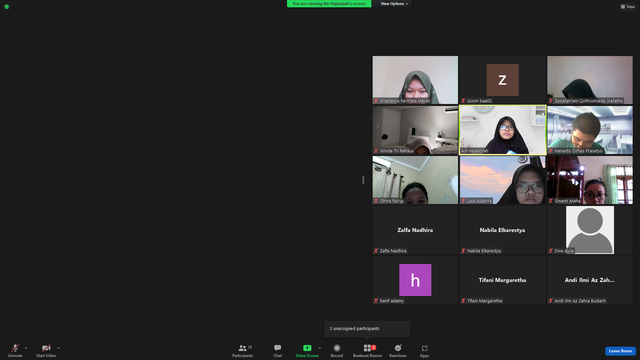Click the "Diva Aulia" name label
Image resolution: width=640 pixels, height=360 pixels.
[564, 251]
